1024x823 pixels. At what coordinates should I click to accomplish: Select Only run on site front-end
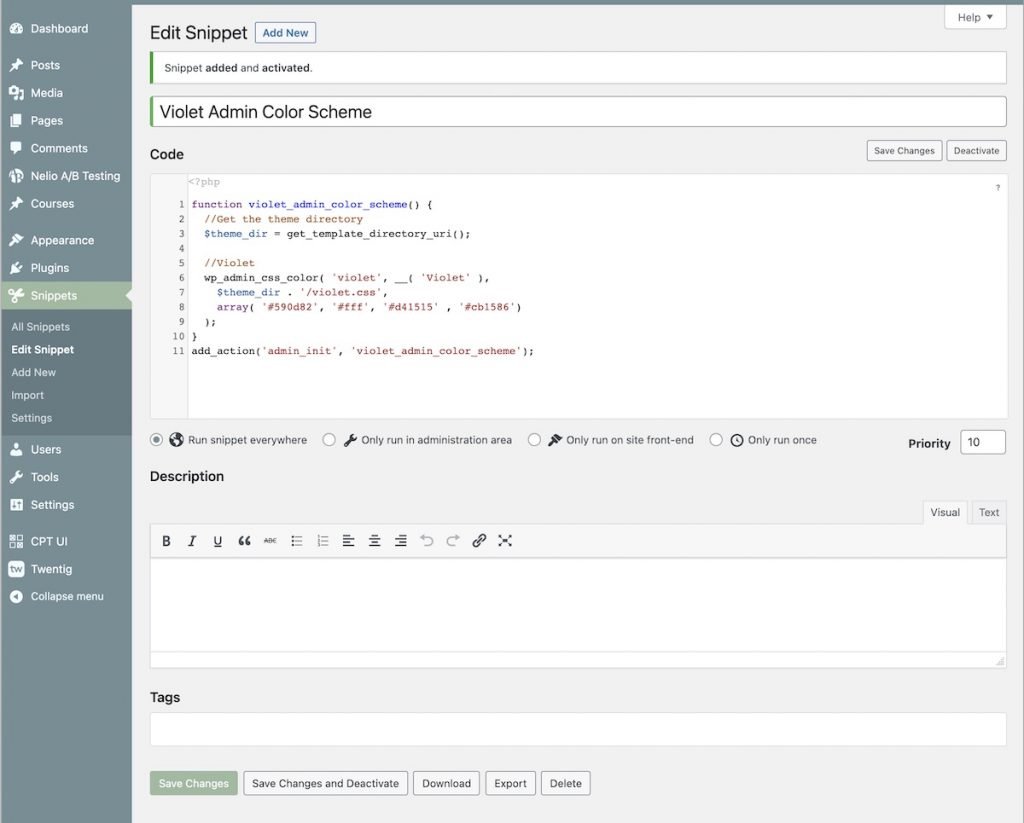click(534, 440)
